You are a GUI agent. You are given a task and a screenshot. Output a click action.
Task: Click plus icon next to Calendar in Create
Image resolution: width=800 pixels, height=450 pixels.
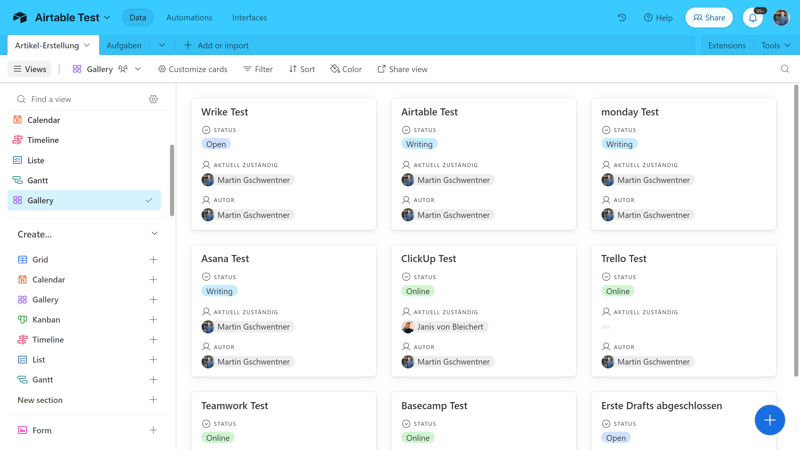click(153, 280)
